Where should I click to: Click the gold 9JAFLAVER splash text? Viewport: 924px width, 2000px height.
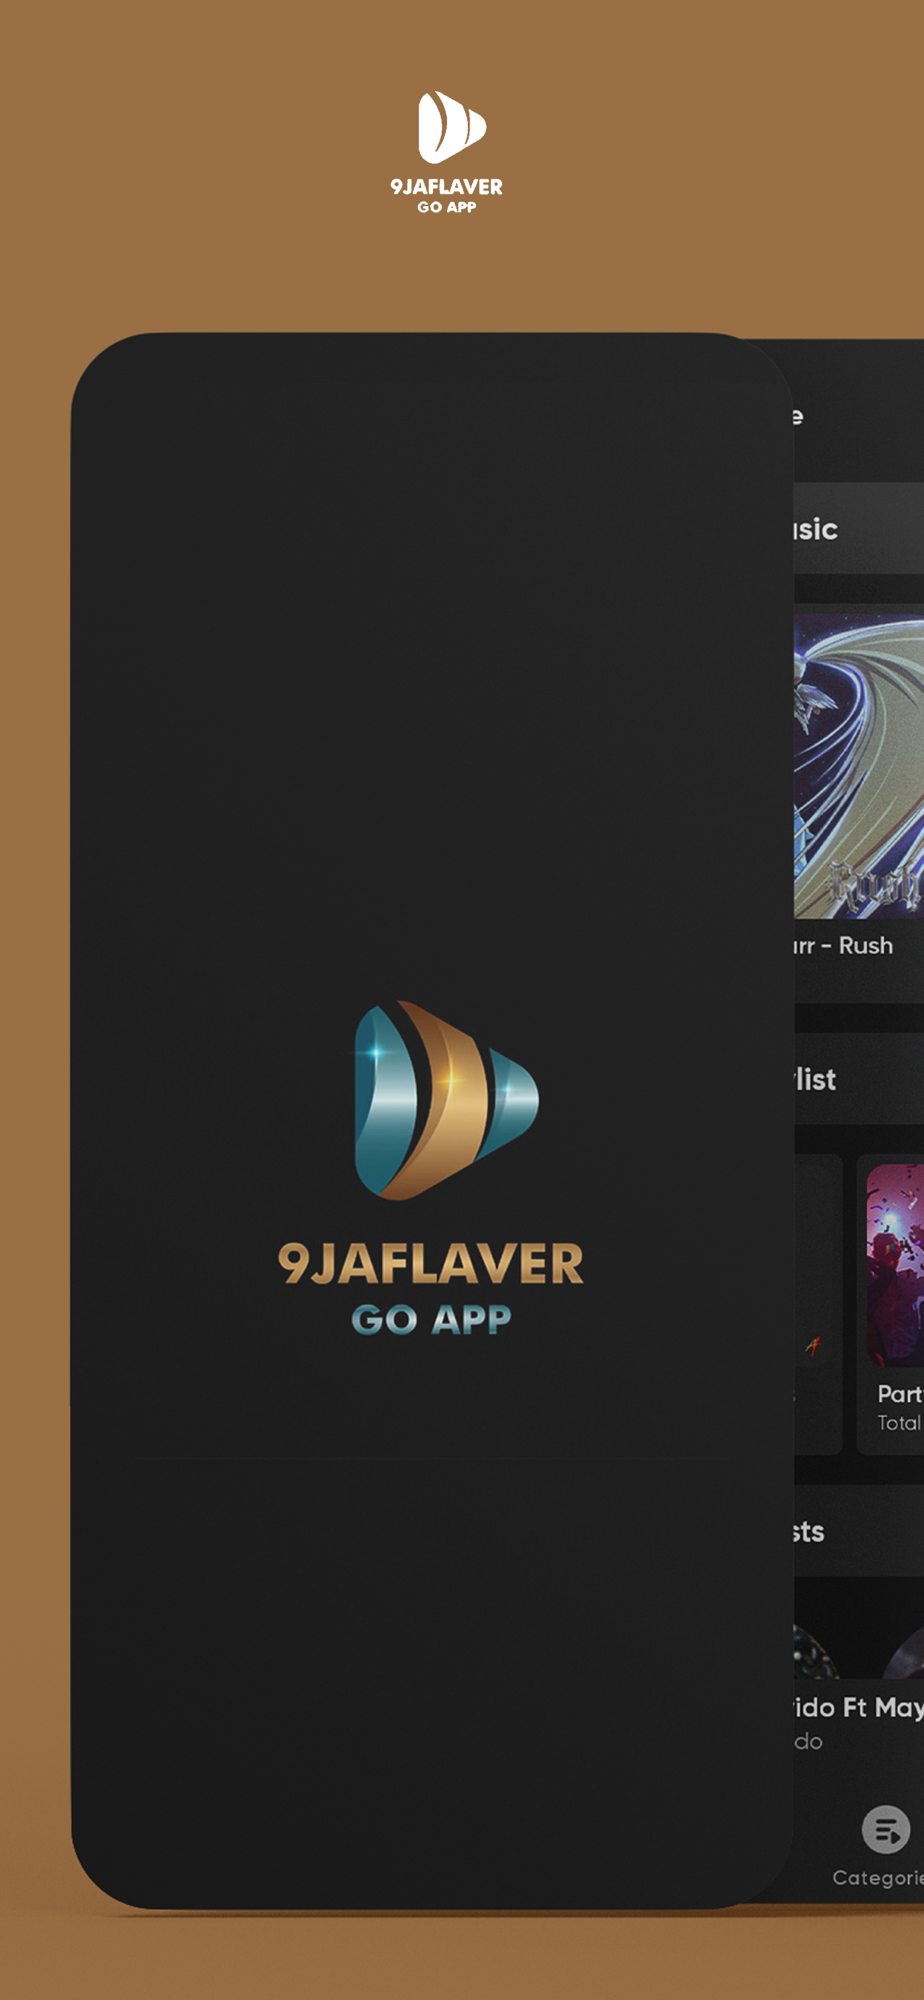[431, 1264]
